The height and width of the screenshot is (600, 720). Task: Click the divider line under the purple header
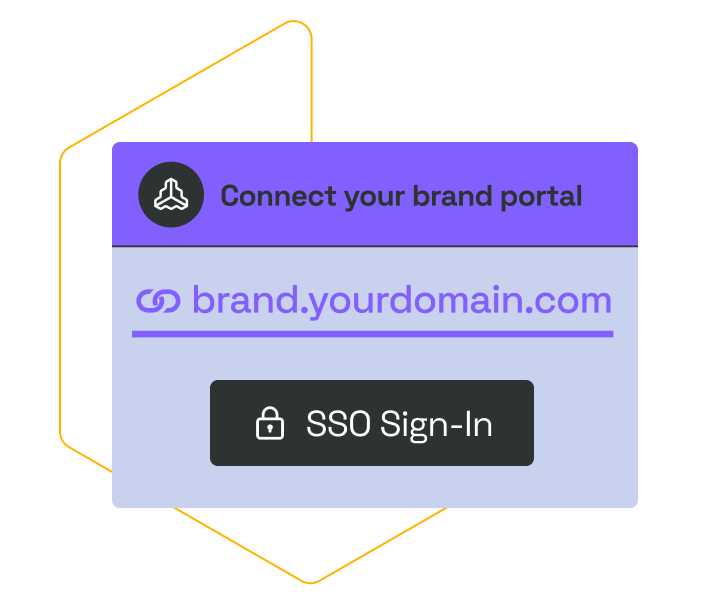point(375,247)
